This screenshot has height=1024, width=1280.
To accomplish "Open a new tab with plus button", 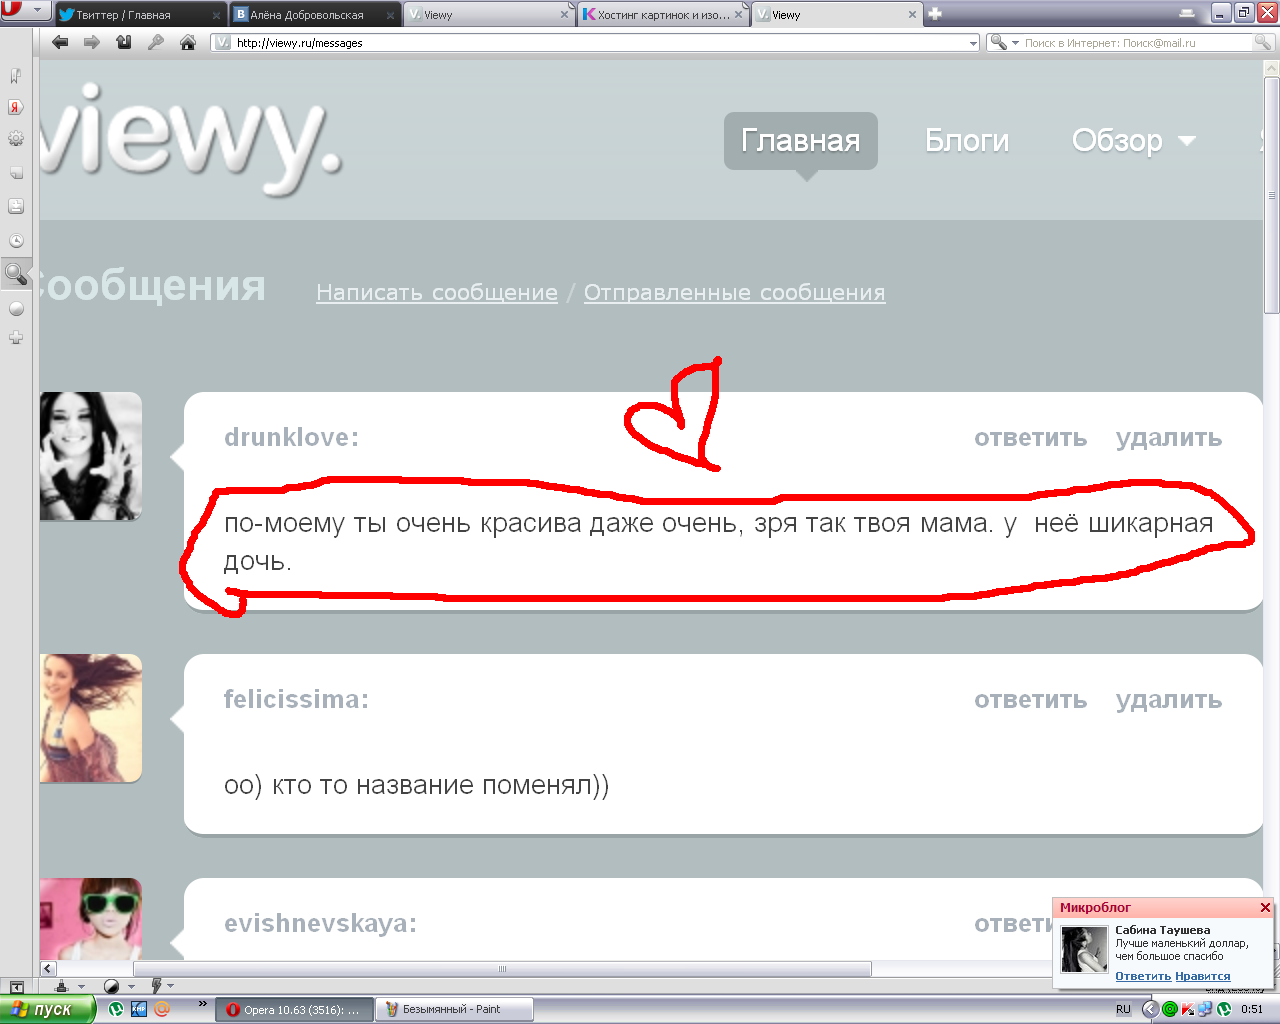I will pos(935,14).
